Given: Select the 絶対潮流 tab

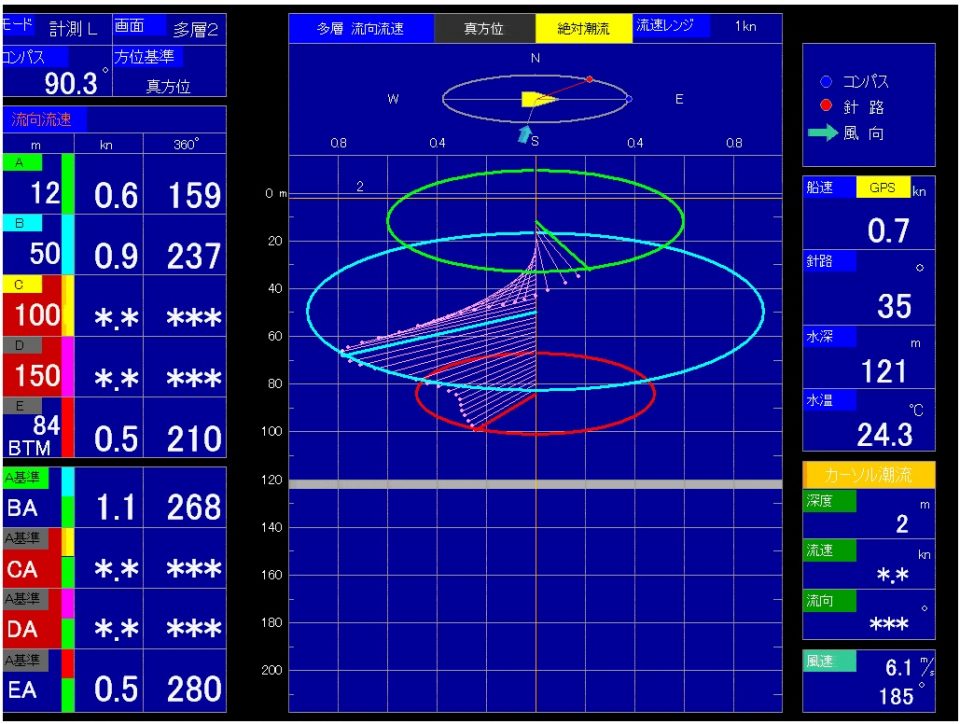Looking at the screenshot, I should [583, 28].
